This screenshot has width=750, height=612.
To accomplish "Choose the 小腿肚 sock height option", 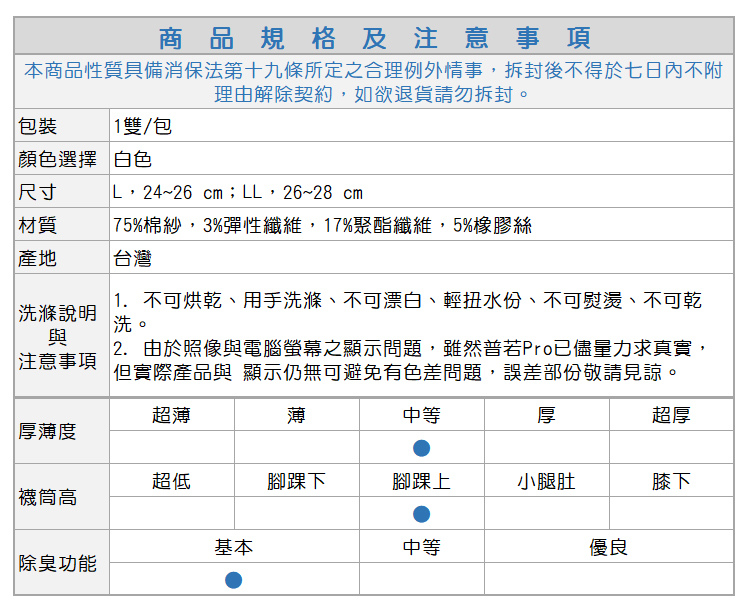I will [x=546, y=481].
